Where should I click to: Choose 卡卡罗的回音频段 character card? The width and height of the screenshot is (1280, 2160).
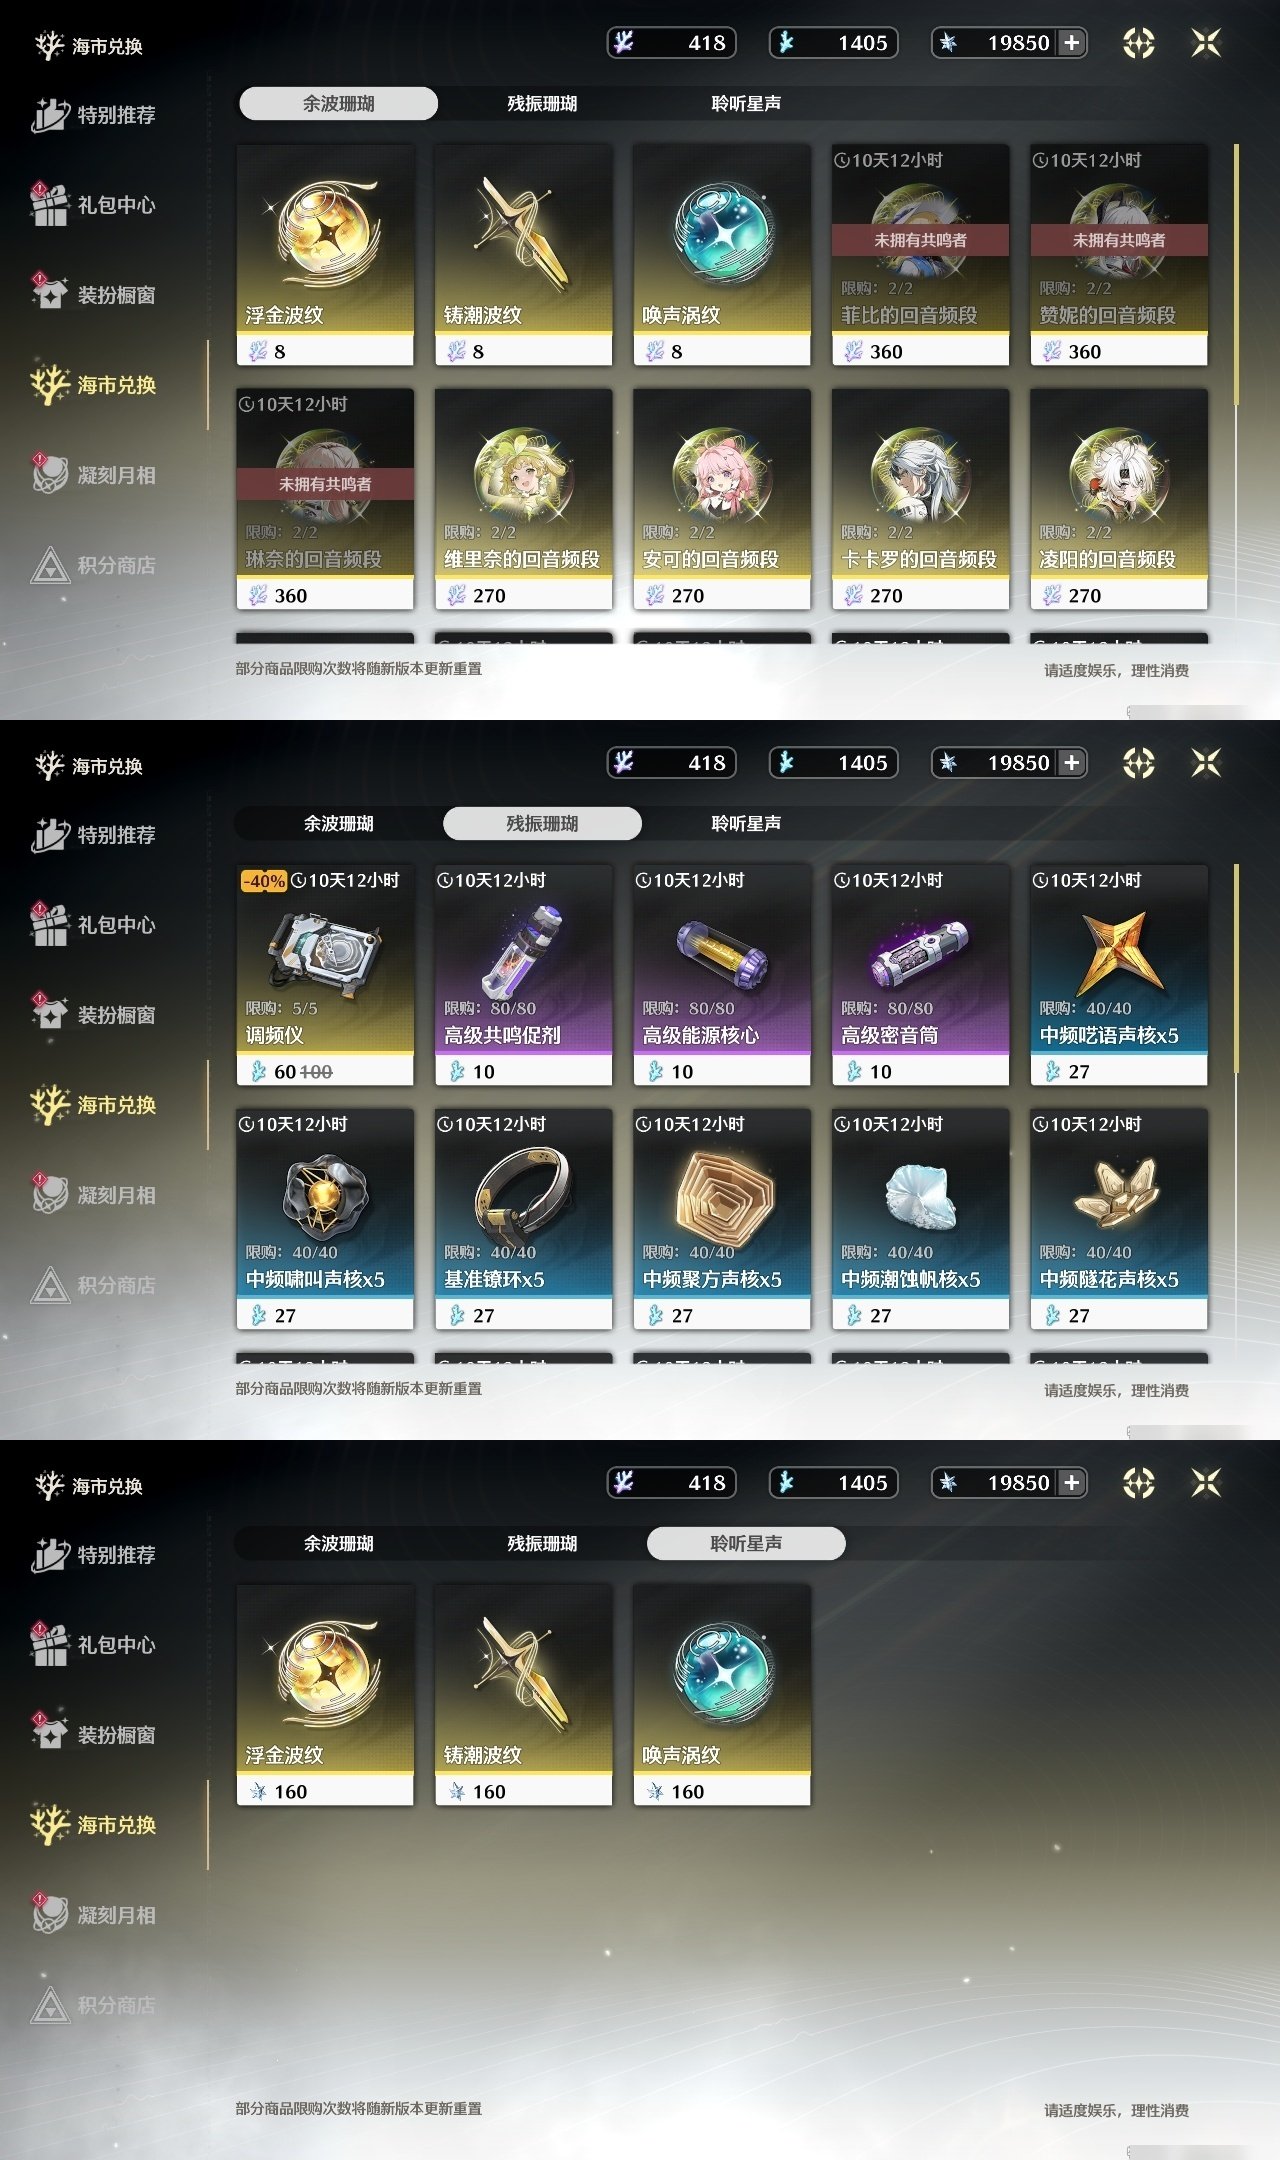click(920, 499)
